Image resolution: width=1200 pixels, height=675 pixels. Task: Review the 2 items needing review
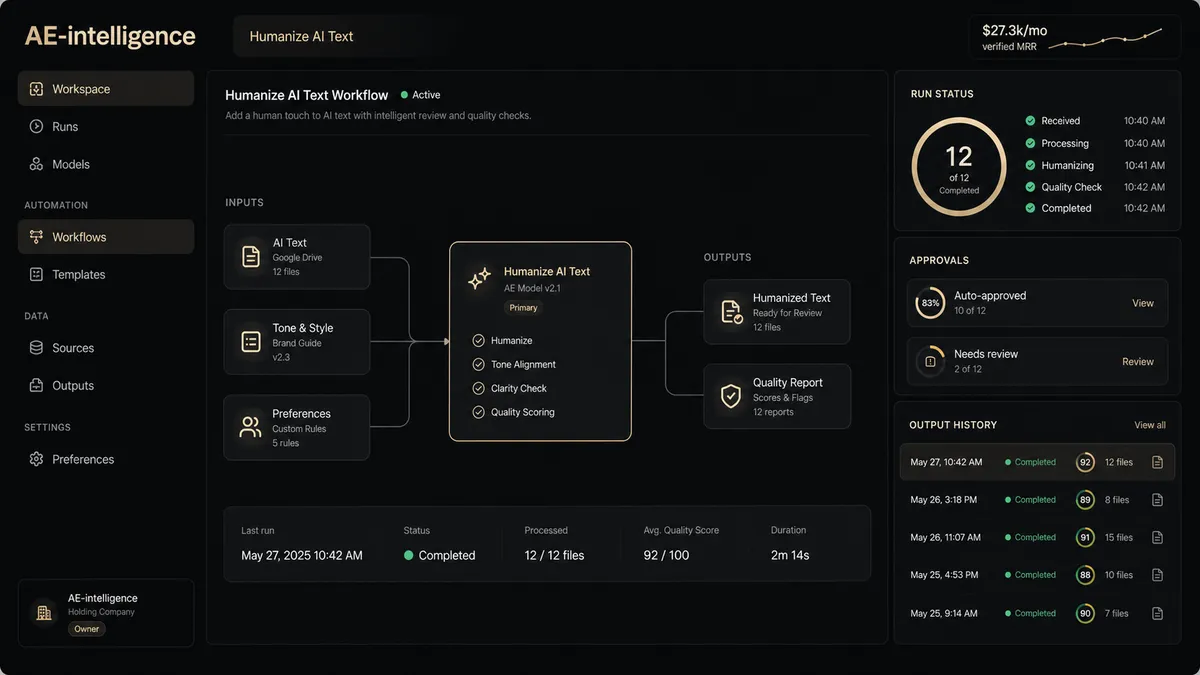1138,362
